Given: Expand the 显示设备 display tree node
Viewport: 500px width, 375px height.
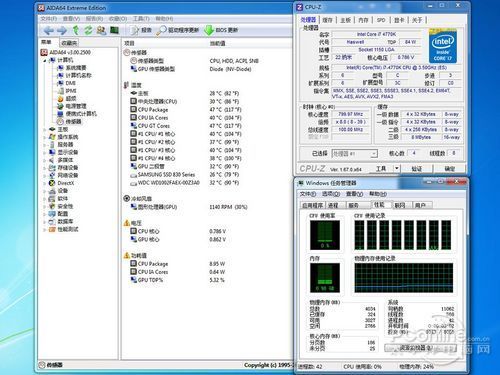Looking at the screenshot, I should pyautogui.click(x=45, y=152).
